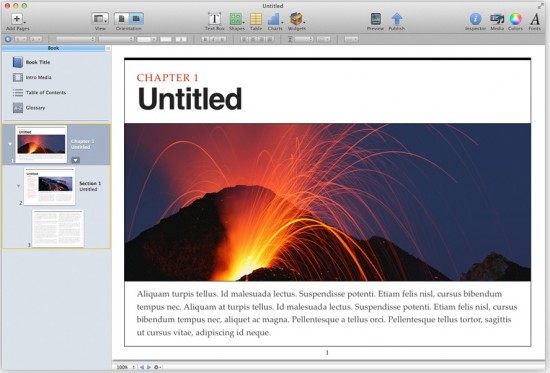Viewport: 550px width, 373px height.
Task: Justify text alignment
Action: 270,39
